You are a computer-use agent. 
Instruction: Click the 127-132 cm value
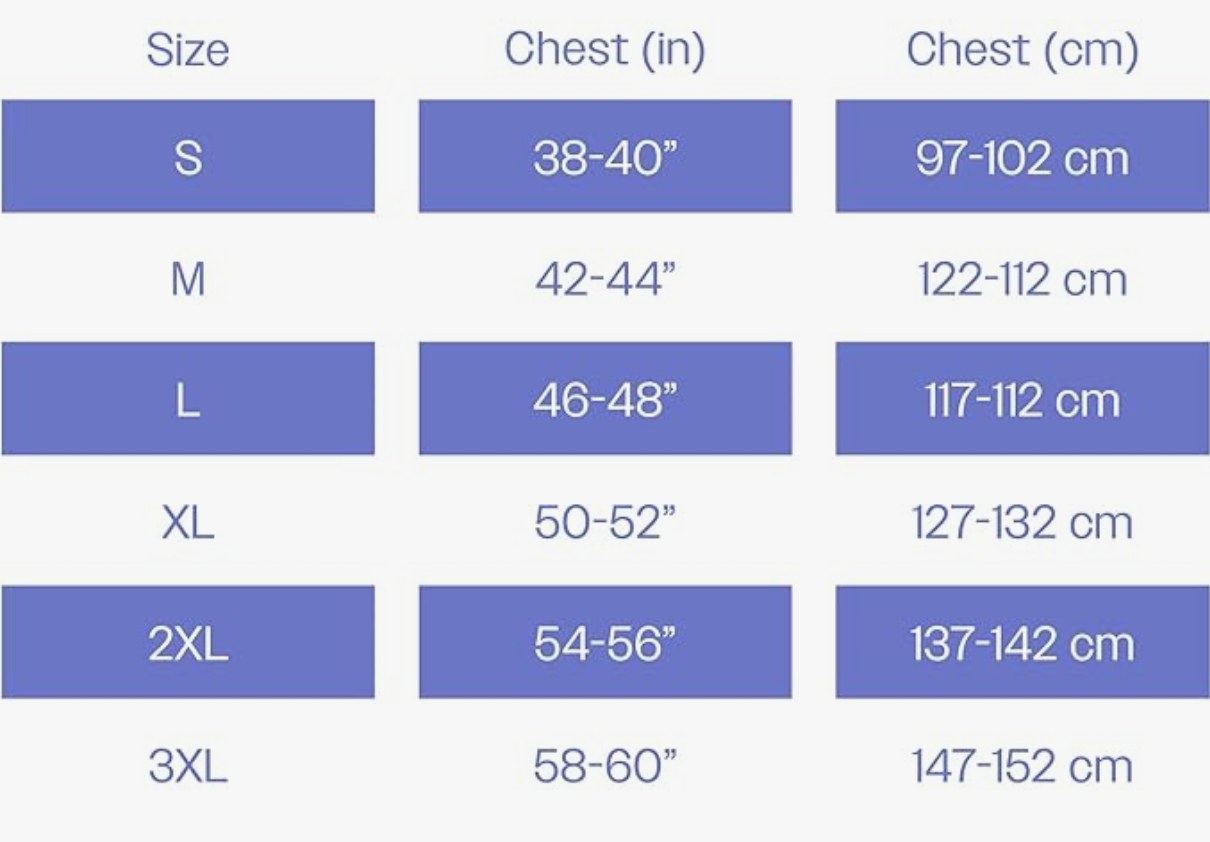(1022, 523)
